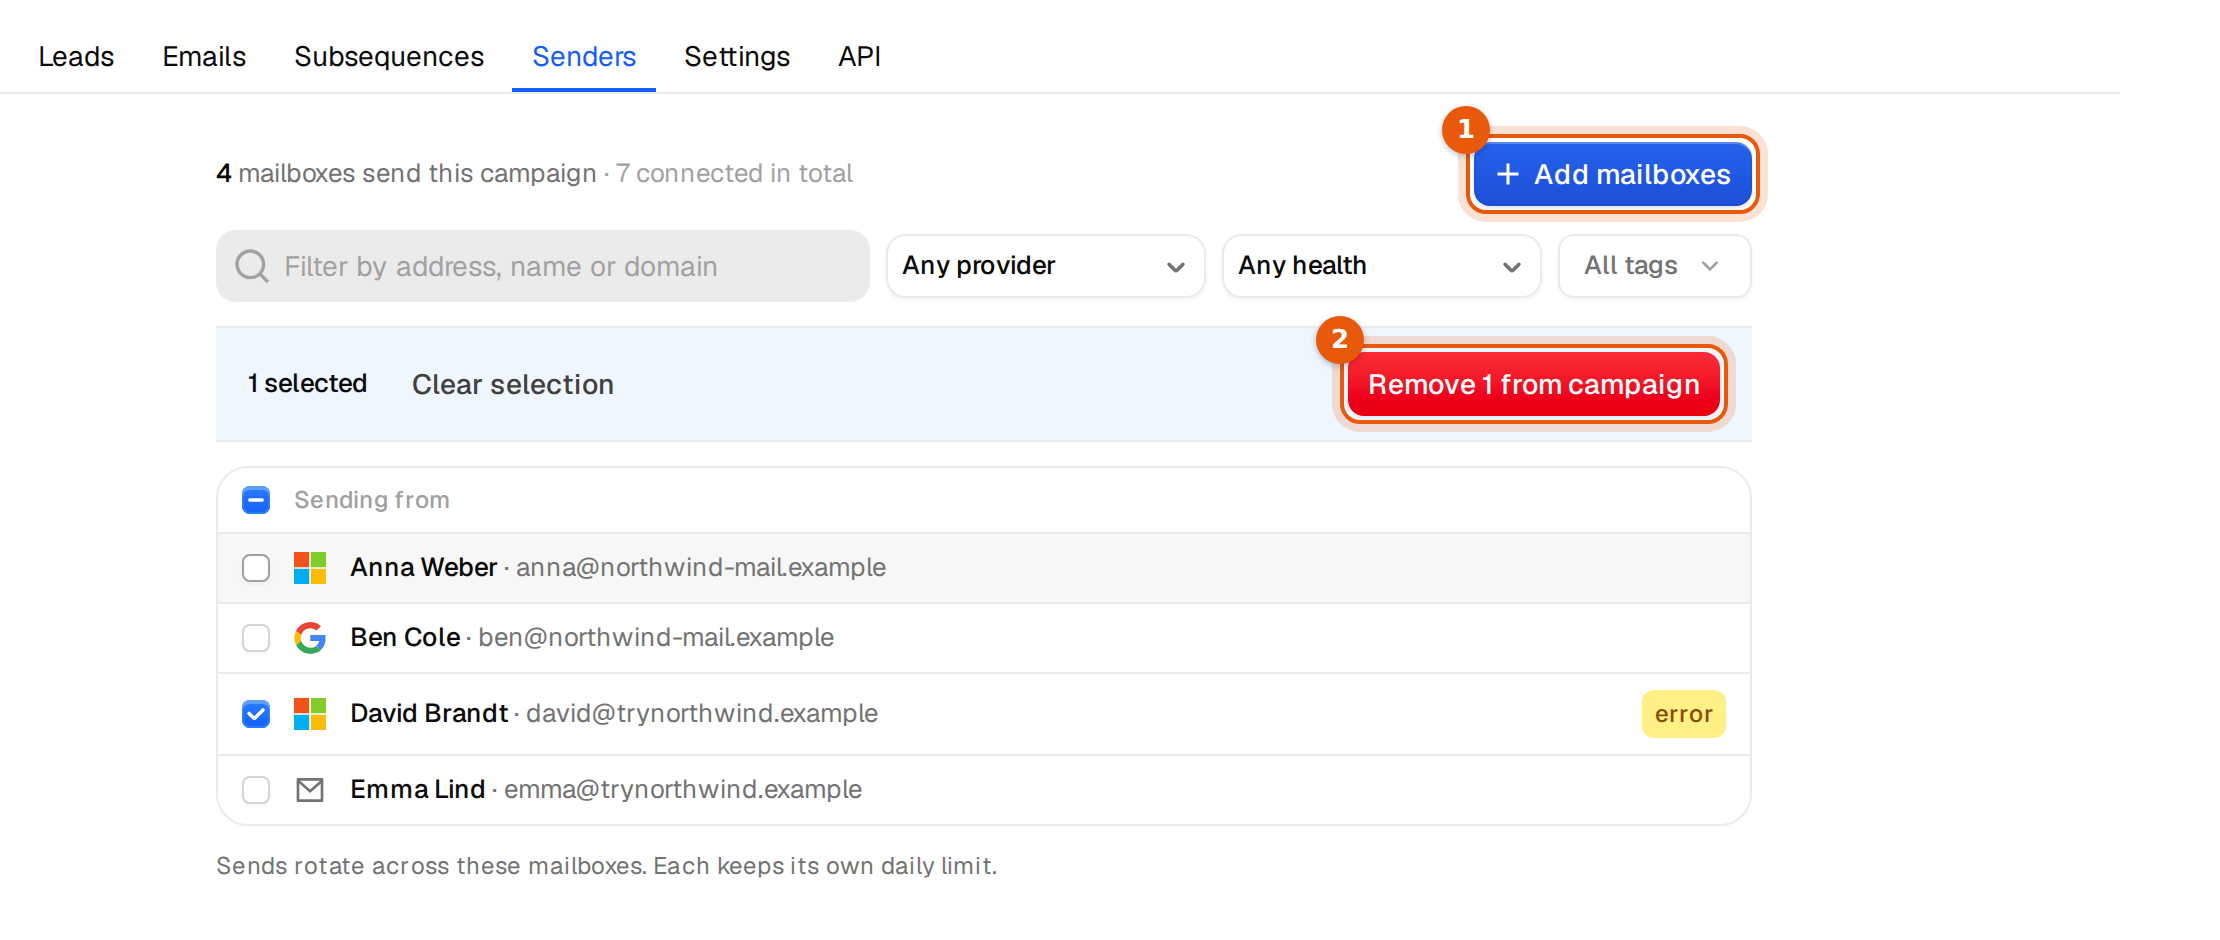Click the Anna Weber mailbox name

(x=424, y=567)
